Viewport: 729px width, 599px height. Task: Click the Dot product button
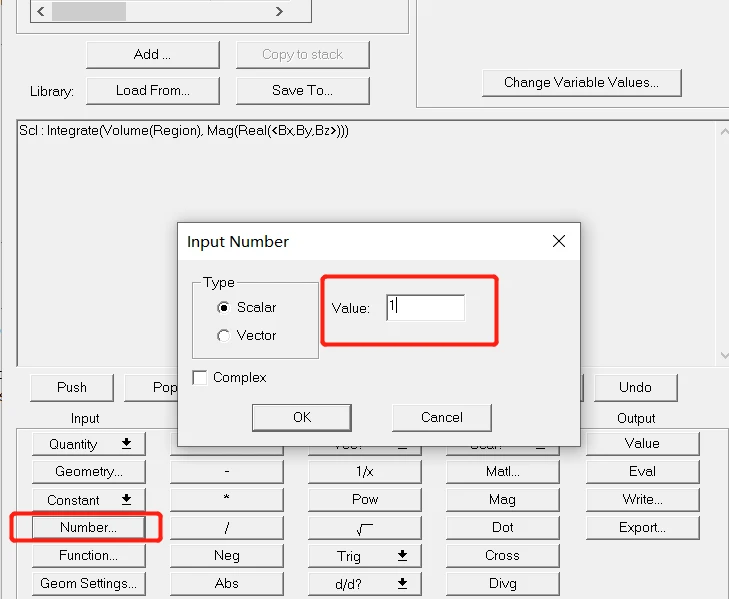point(503,527)
